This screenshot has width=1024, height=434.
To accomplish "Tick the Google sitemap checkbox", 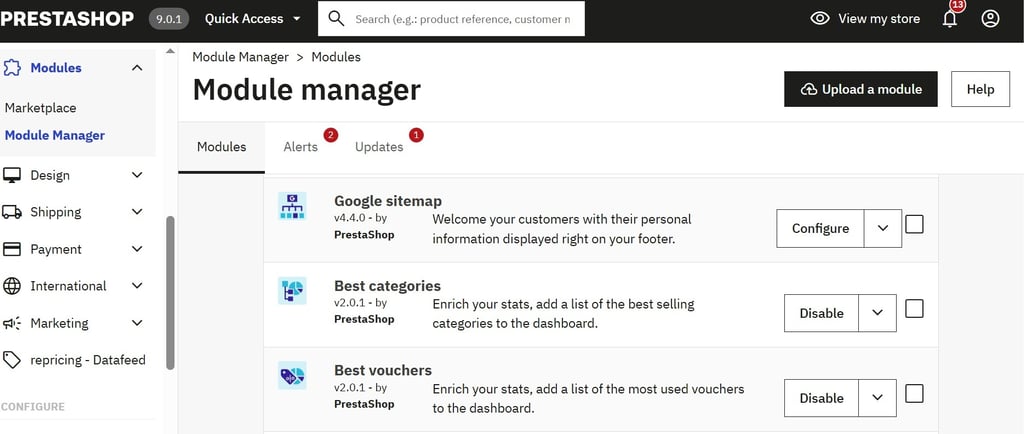I will (x=914, y=224).
